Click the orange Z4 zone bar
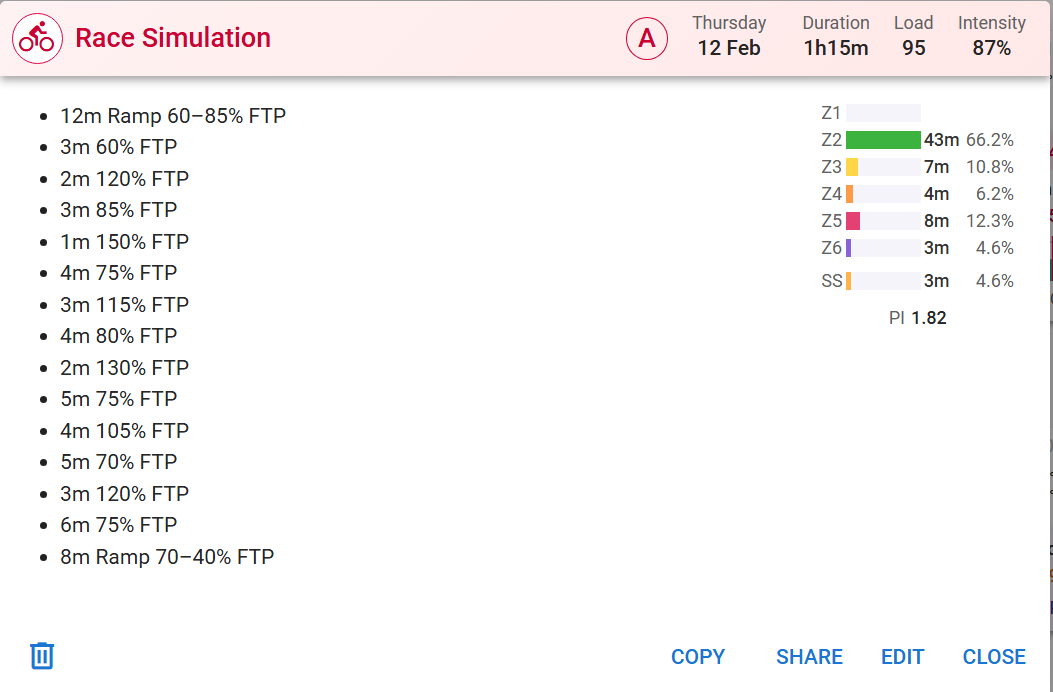The image size is (1053, 692). tap(850, 194)
